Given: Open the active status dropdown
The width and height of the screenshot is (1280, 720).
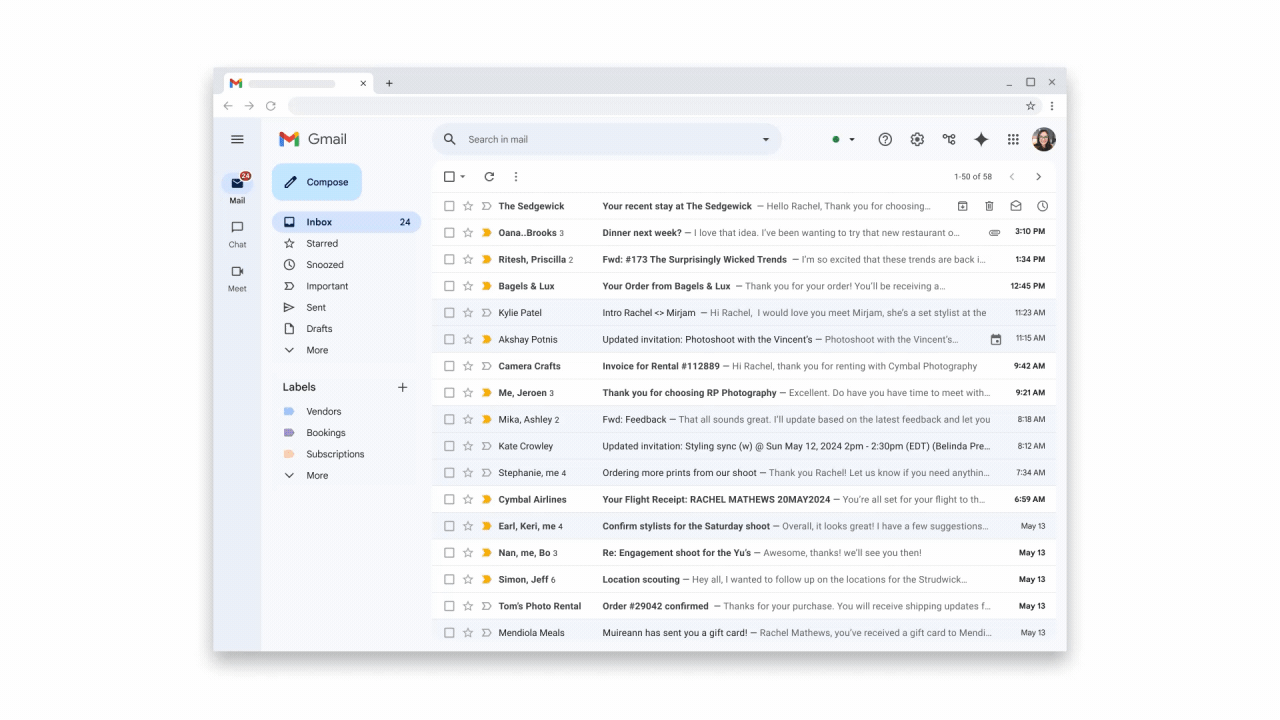Looking at the screenshot, I should pos(852,140).
